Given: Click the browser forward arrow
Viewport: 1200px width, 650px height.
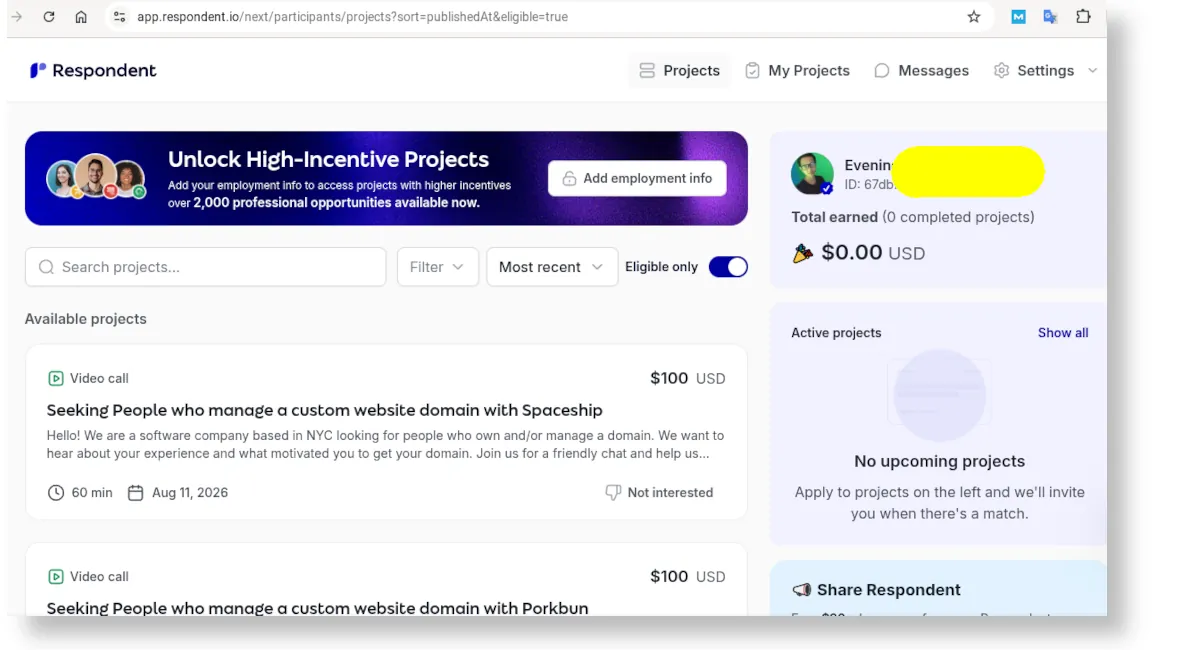Looking at the screenshot, I should tap(16, 17).
